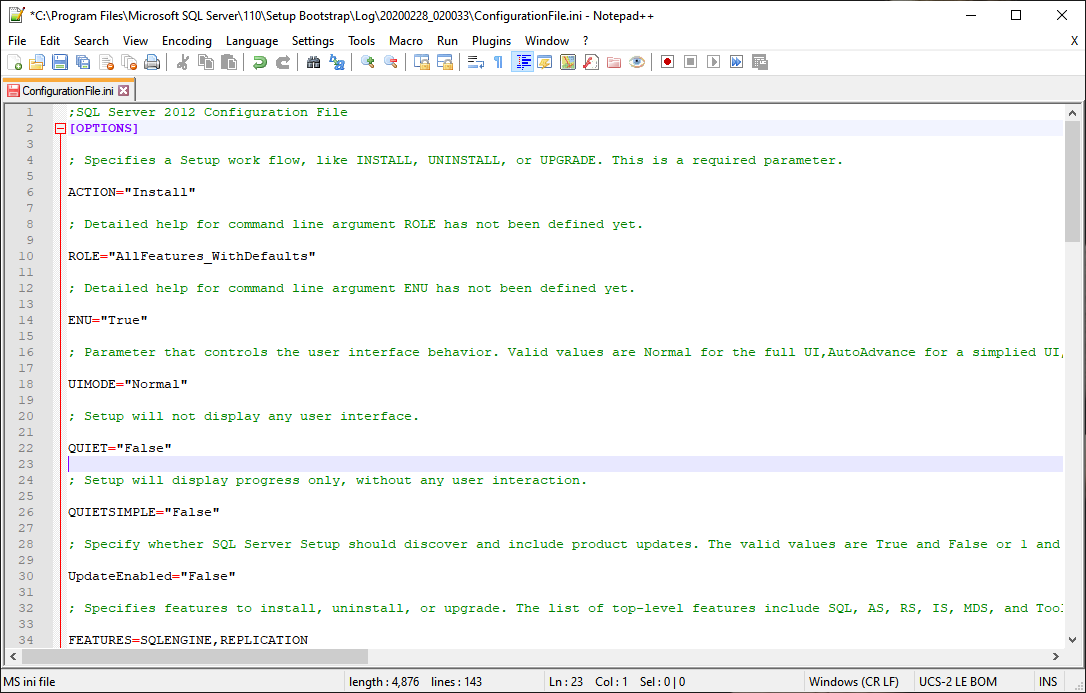Open Find with the binoculars icon
This screenshot has height=693, width=1086.
pos(314,62)
